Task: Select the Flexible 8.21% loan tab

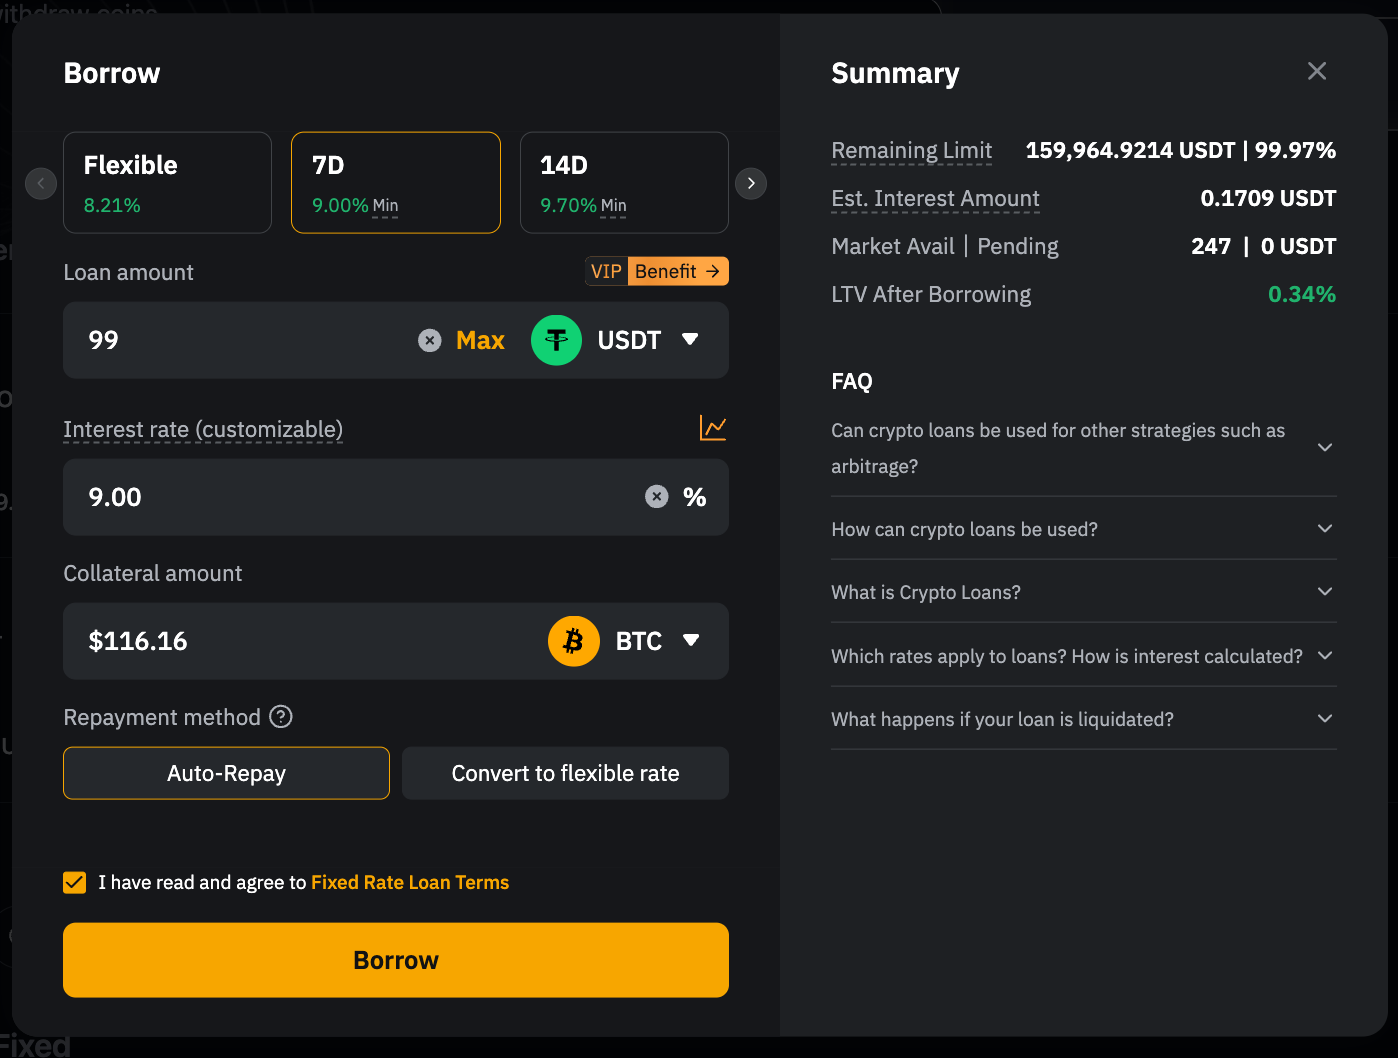Action: (x=167, y=183)
